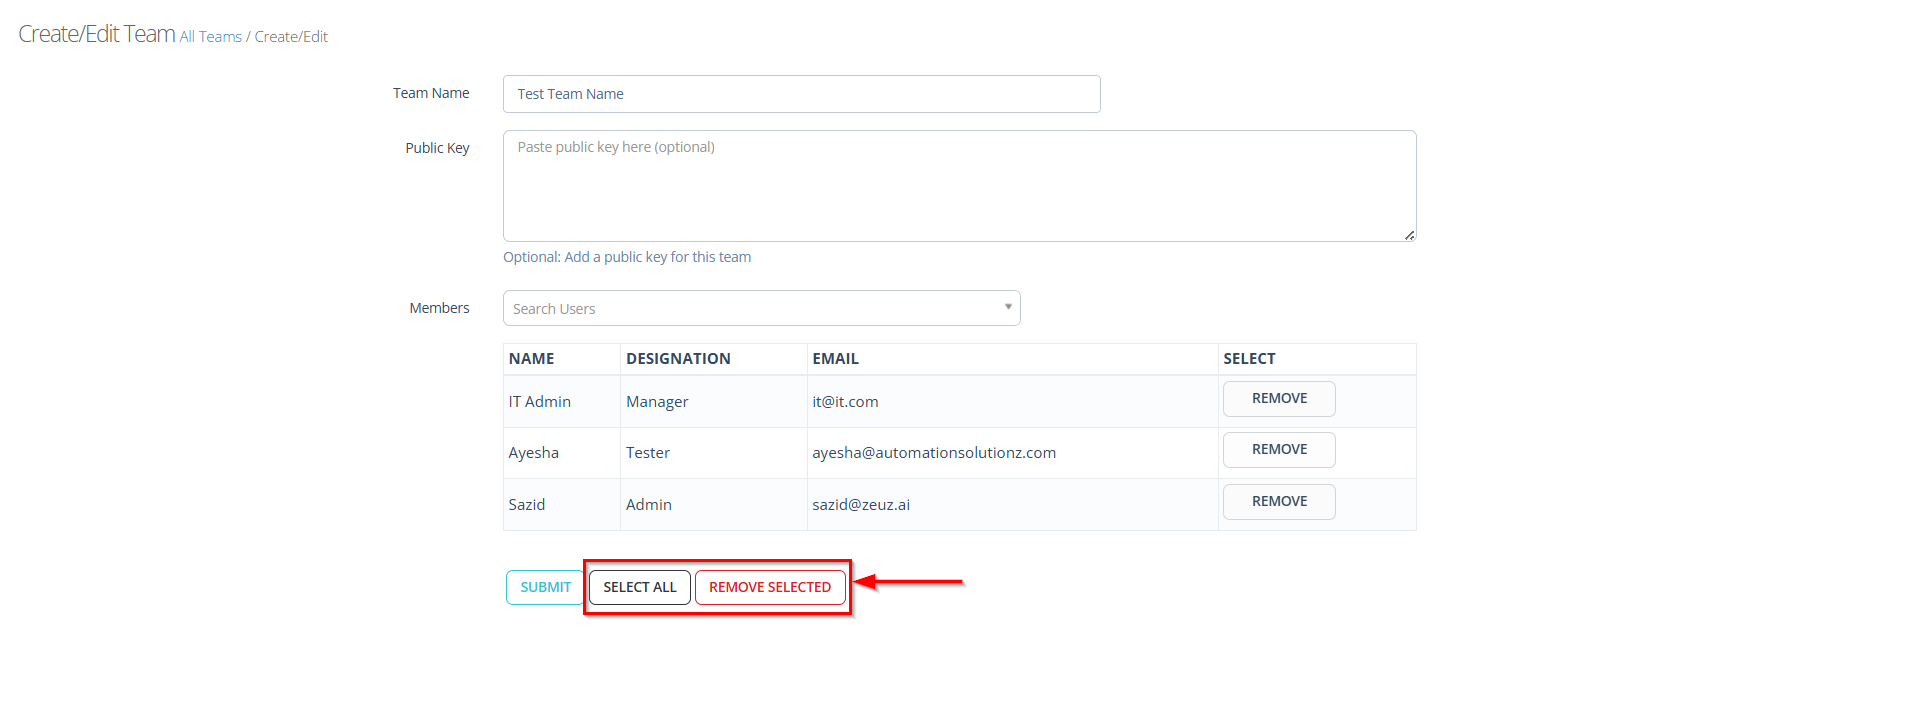Click Ayesha's email address cell
The width and height of the screenshot is (1920, 711).
click(x=933, y=453)
